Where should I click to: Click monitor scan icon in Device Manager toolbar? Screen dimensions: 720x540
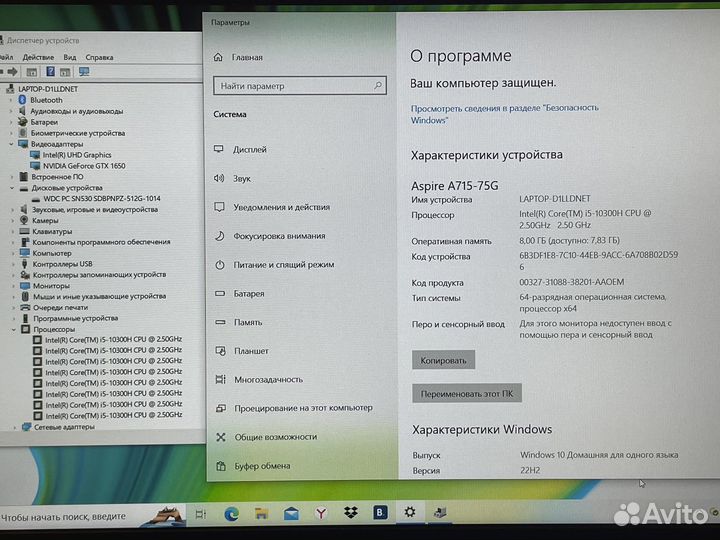84,72
